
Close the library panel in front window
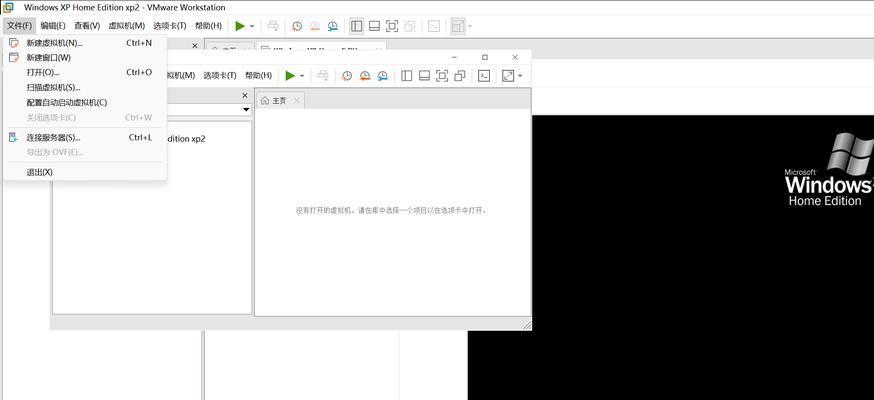[245, 95]
